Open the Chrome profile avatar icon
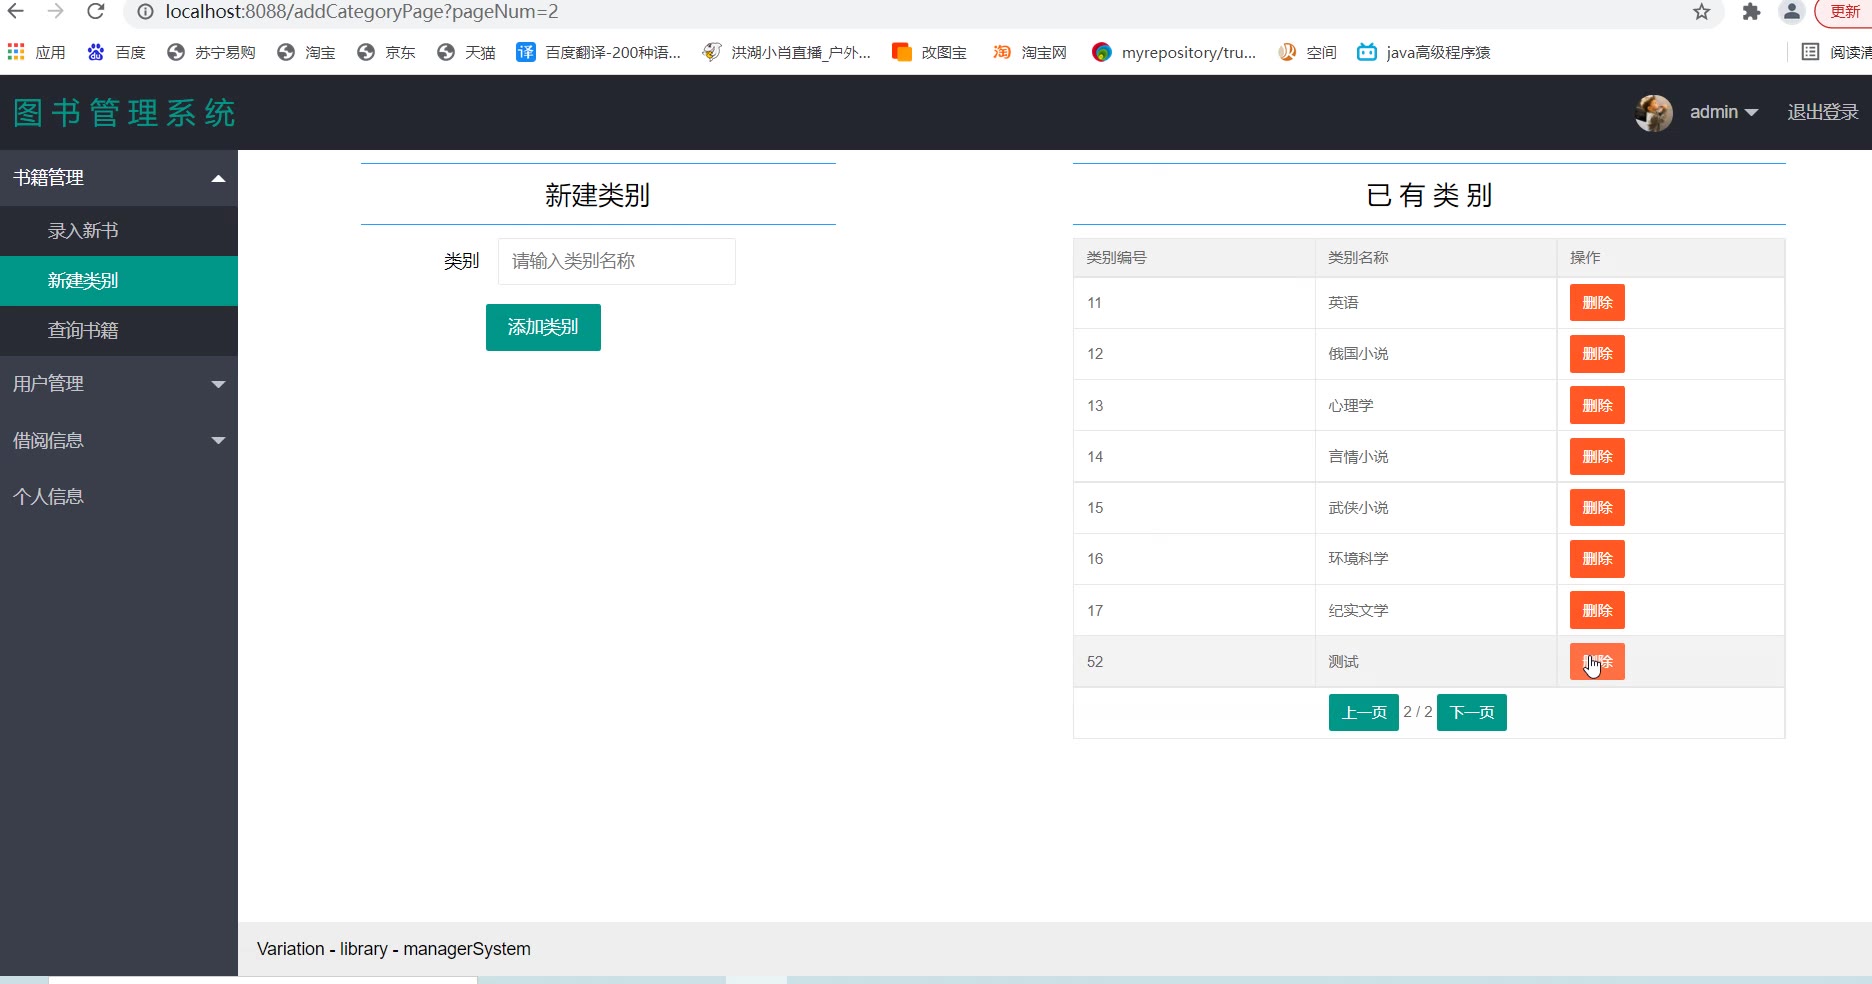Image resolution: width=1872 pixels, height=984 pixels. point(1791,12)
